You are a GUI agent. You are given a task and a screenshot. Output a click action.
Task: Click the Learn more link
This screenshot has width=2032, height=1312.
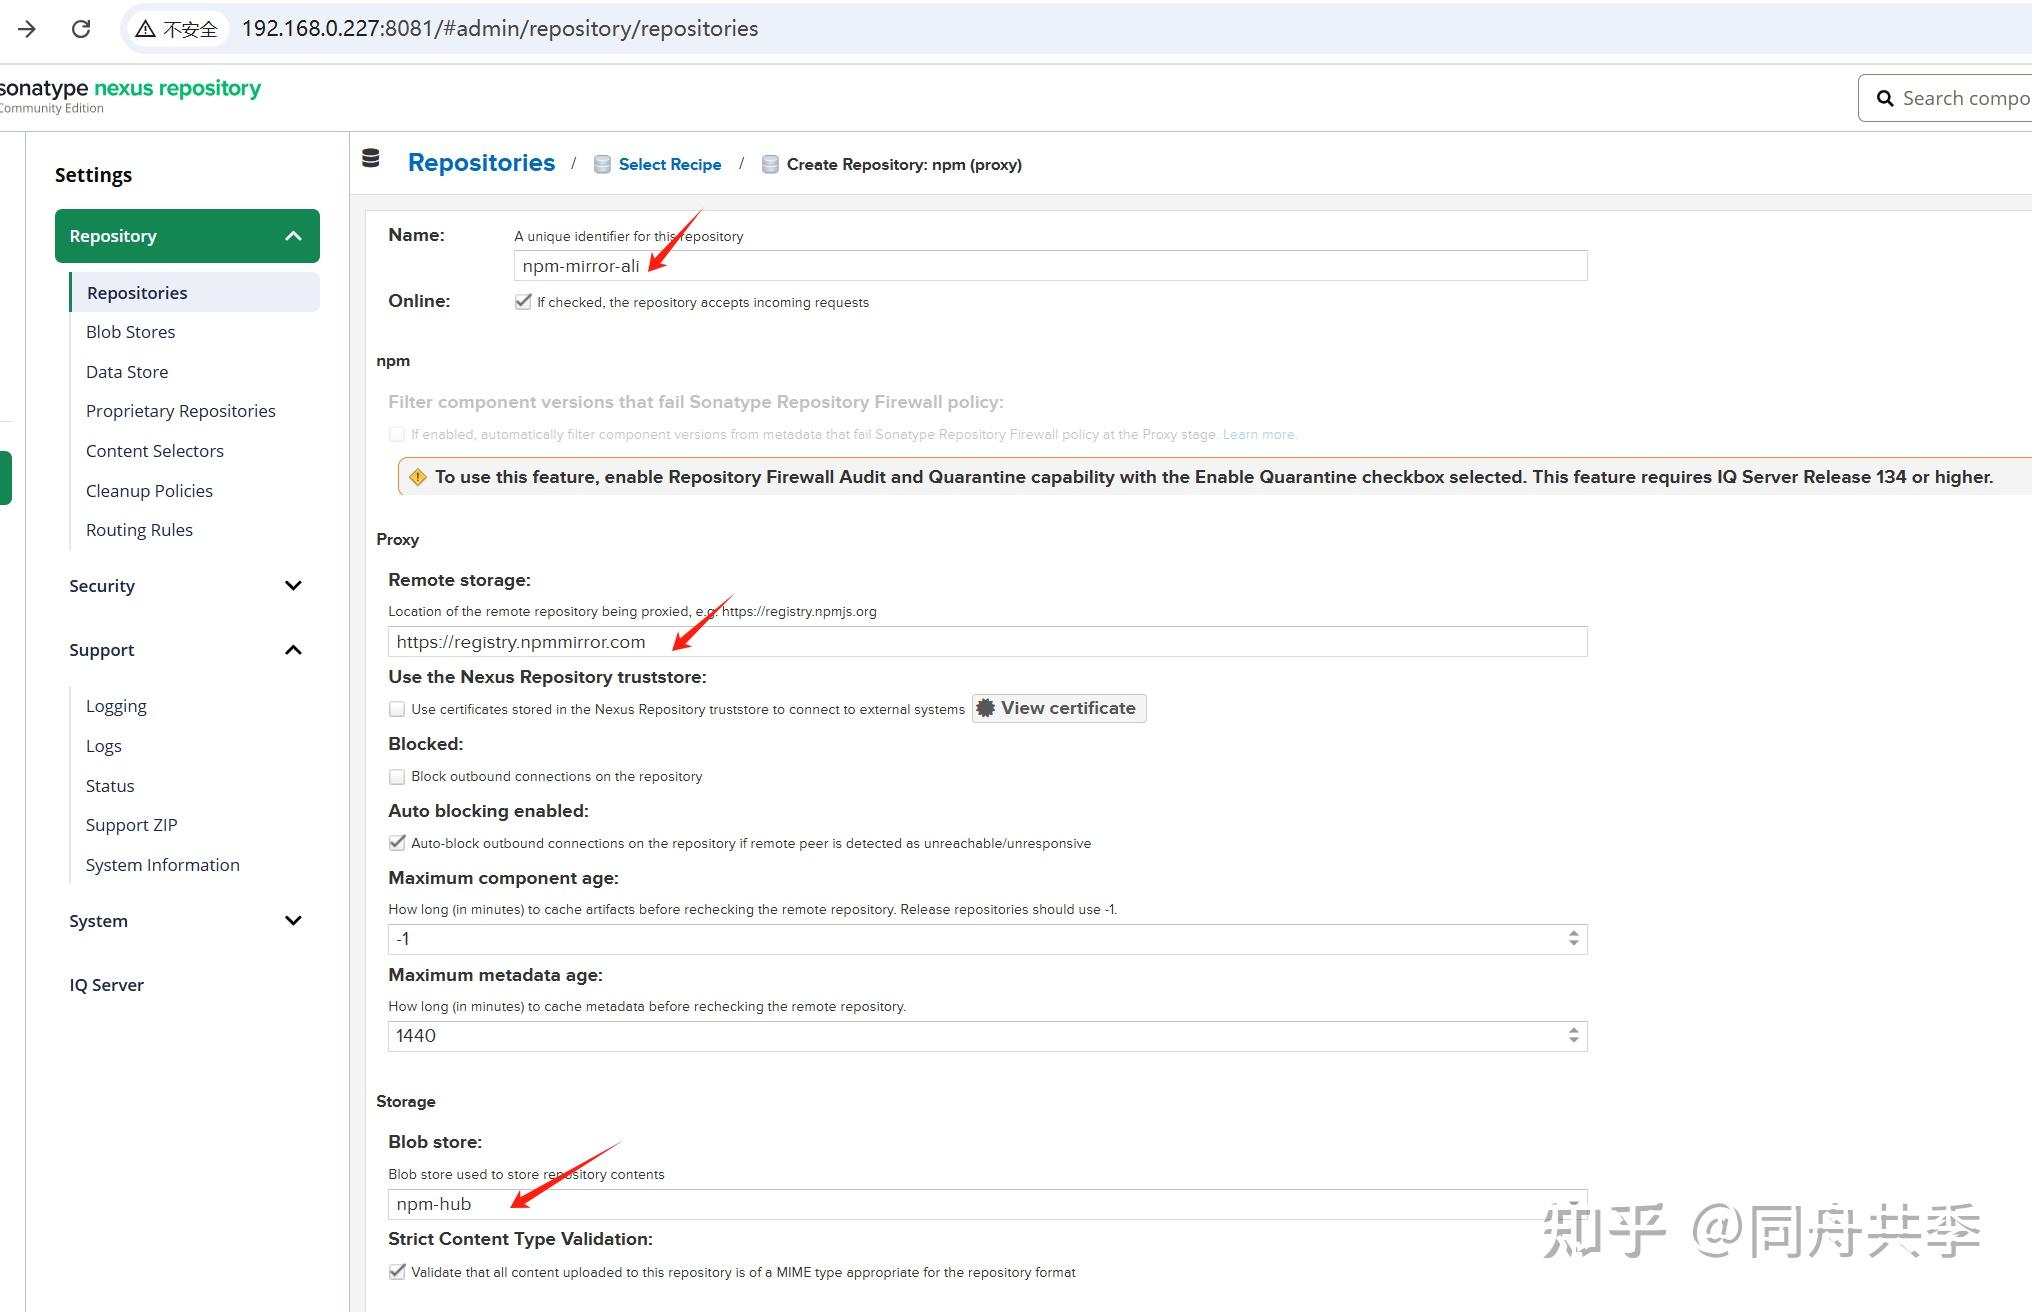pos(1258,434)
